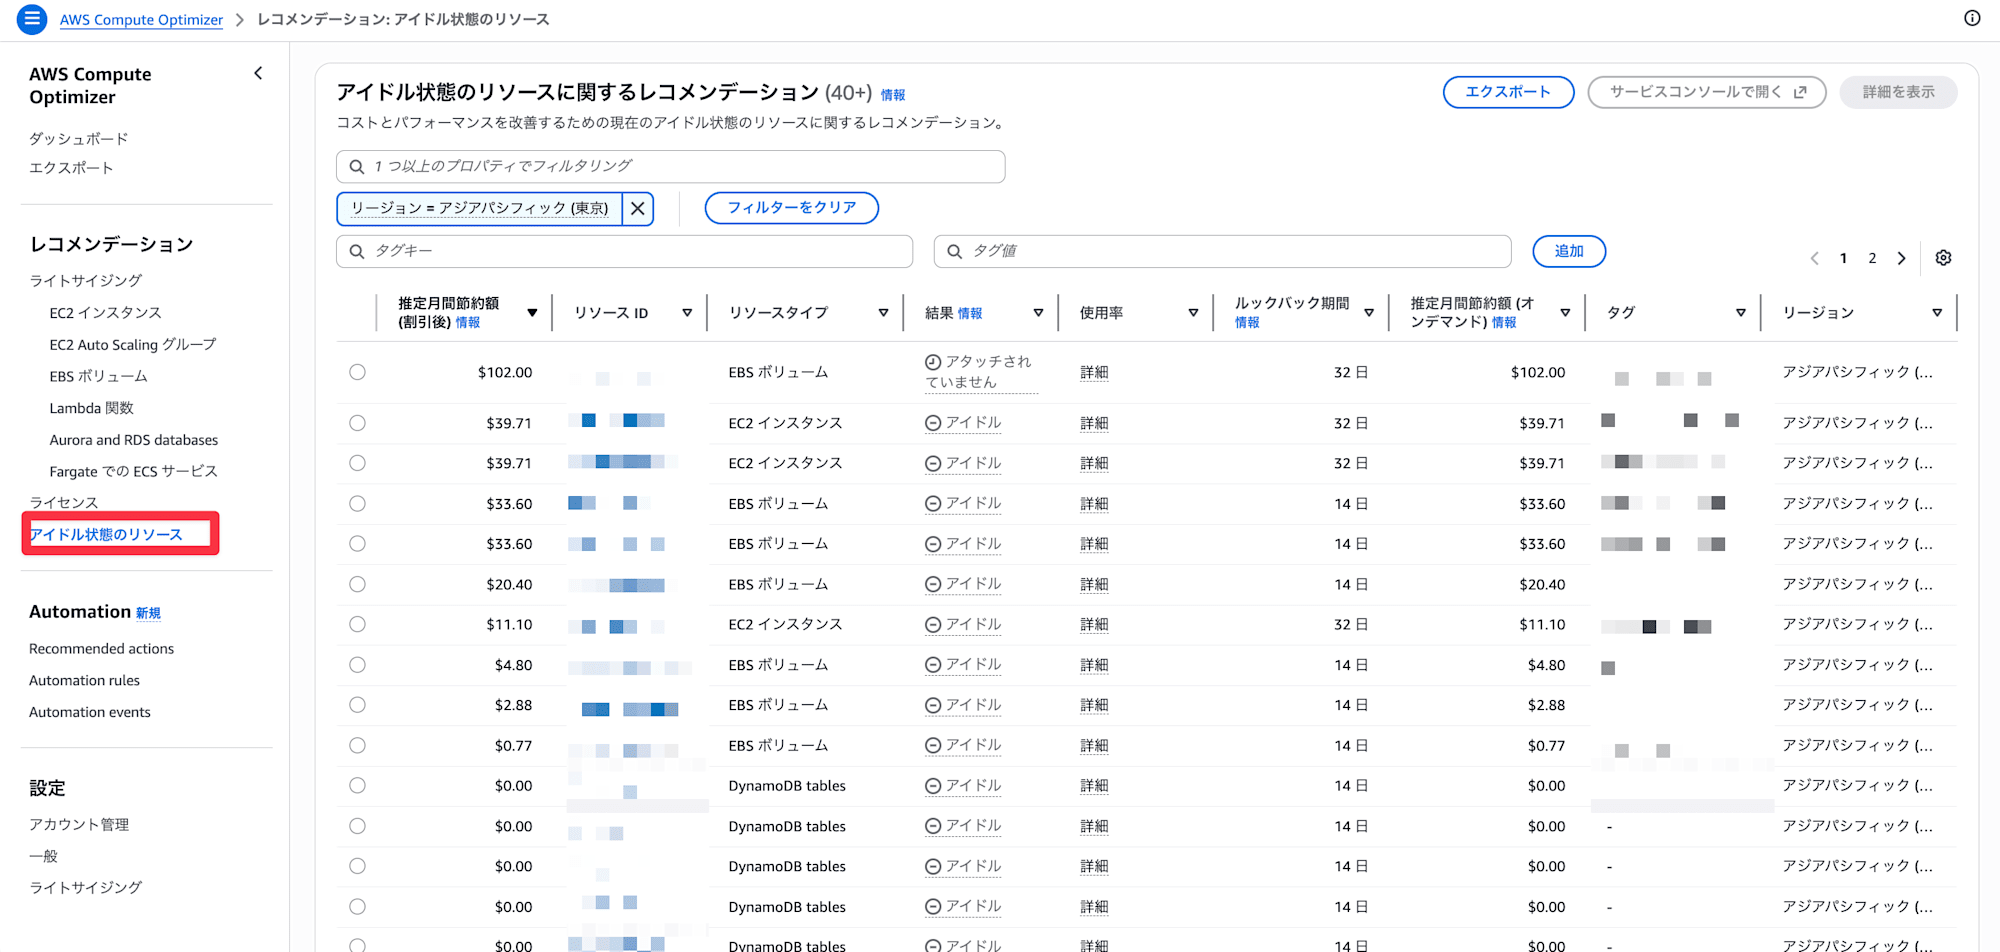Open Recommended actions under Automation

[101, 648]
